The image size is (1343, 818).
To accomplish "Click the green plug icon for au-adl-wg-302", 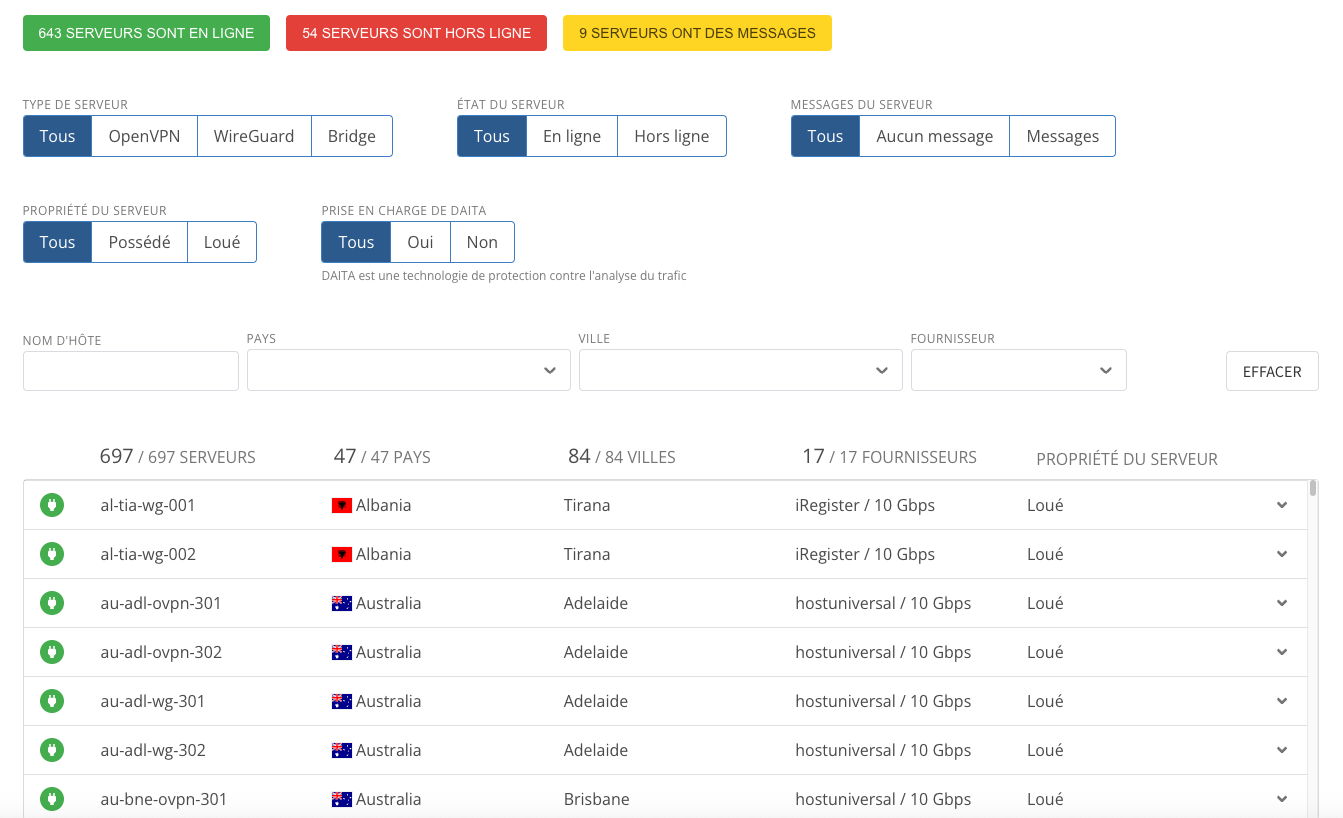I will (52, 750).
